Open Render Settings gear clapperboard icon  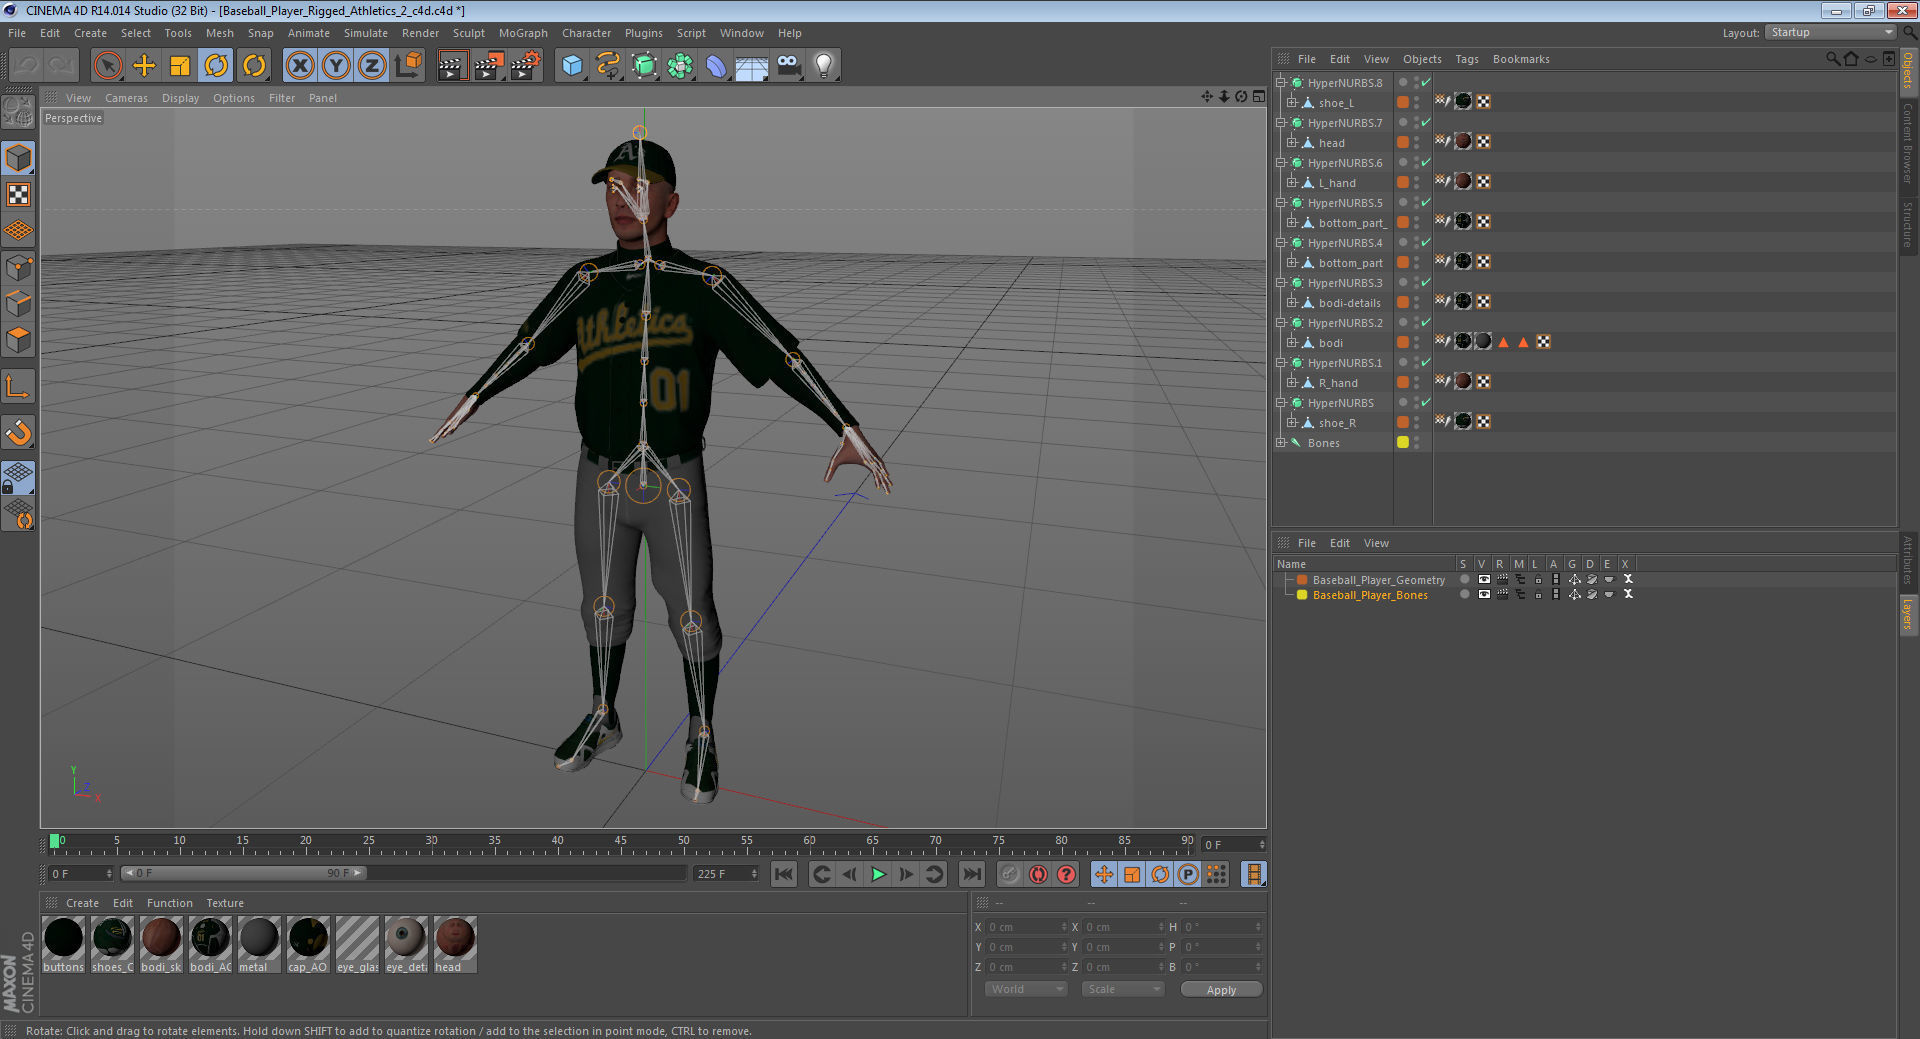526,66
